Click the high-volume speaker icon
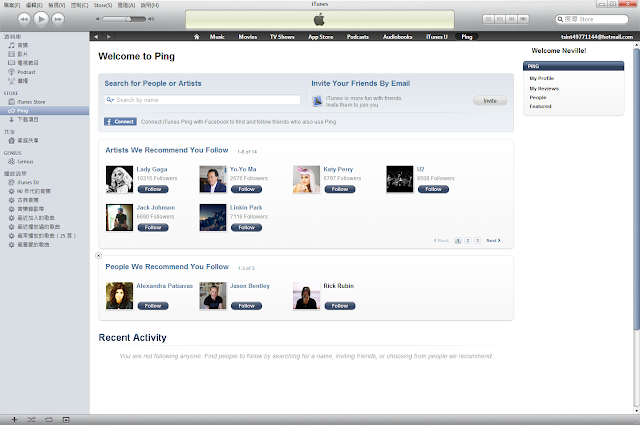The width and height of the screenshot is (640, 425). click(151, 19)
